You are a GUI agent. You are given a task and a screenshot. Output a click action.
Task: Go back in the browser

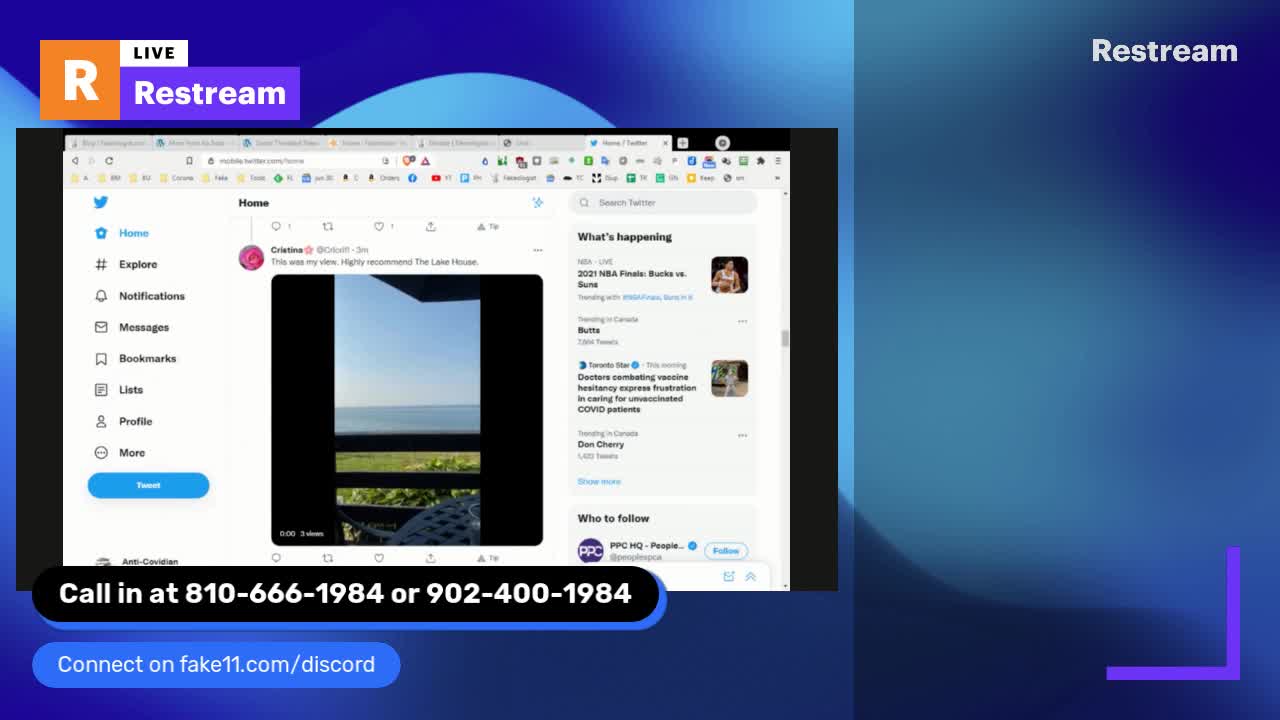75,161
